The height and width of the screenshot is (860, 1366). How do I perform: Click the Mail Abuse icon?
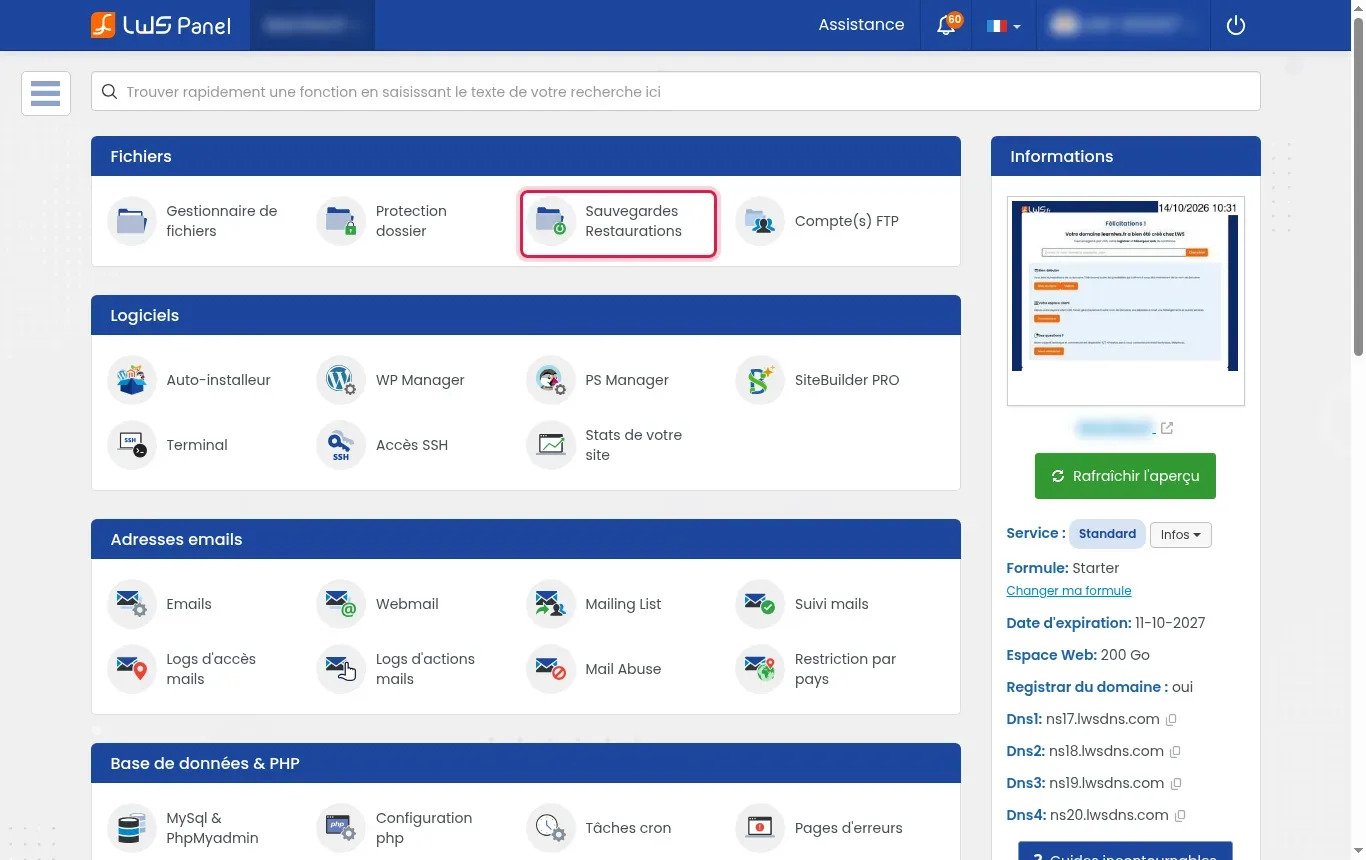coord(551,669)
